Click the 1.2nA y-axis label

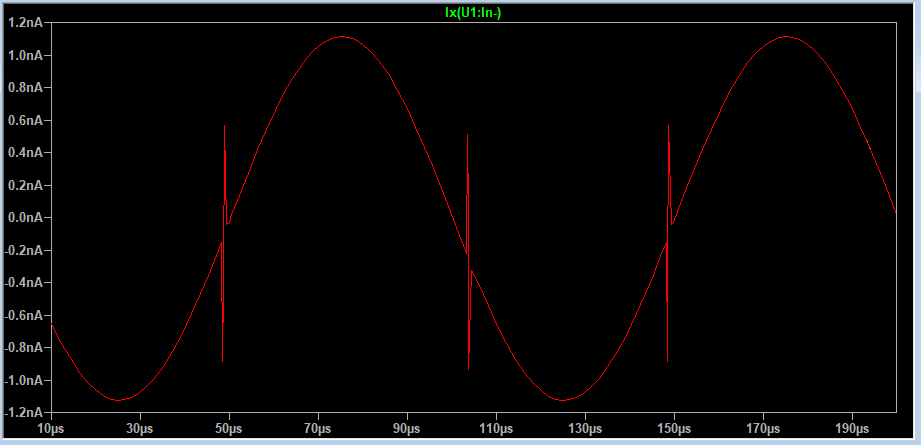tap(25, 23)
